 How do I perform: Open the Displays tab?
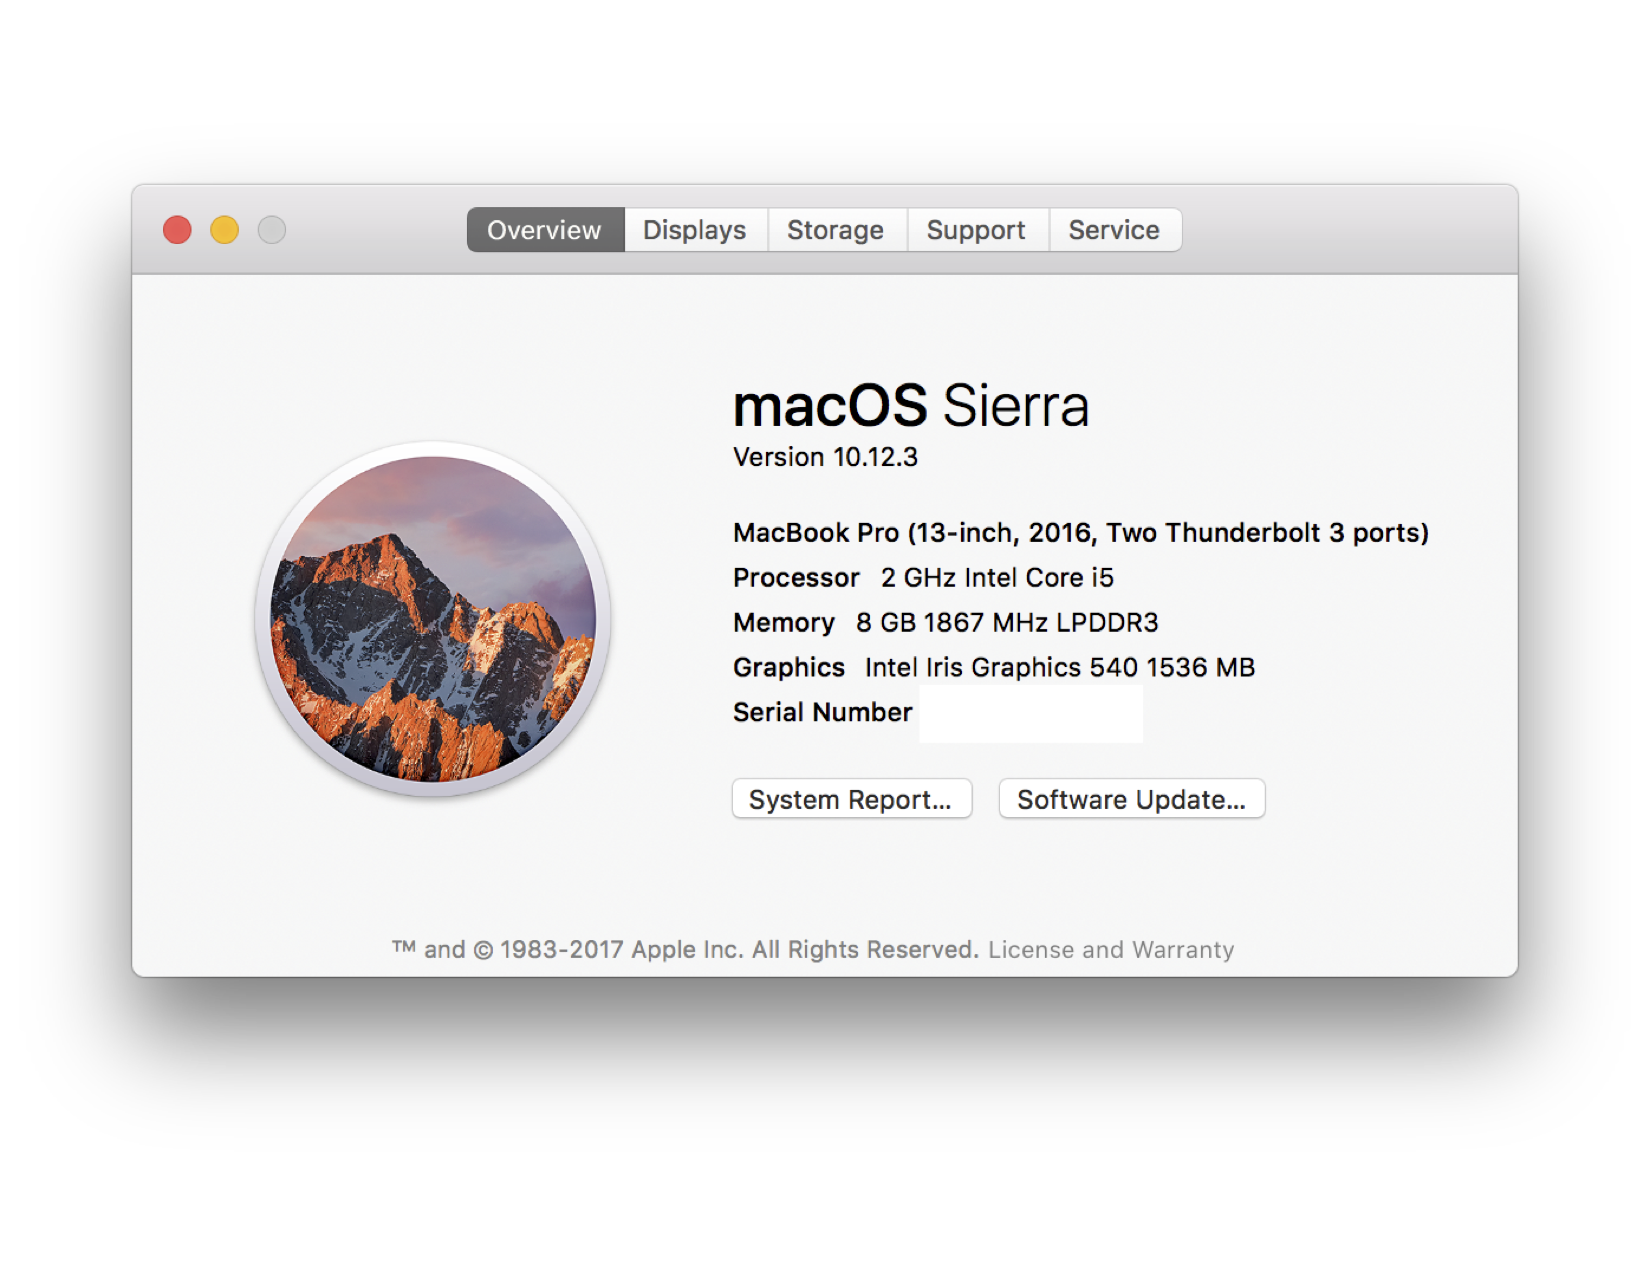(x=695, y=230)
